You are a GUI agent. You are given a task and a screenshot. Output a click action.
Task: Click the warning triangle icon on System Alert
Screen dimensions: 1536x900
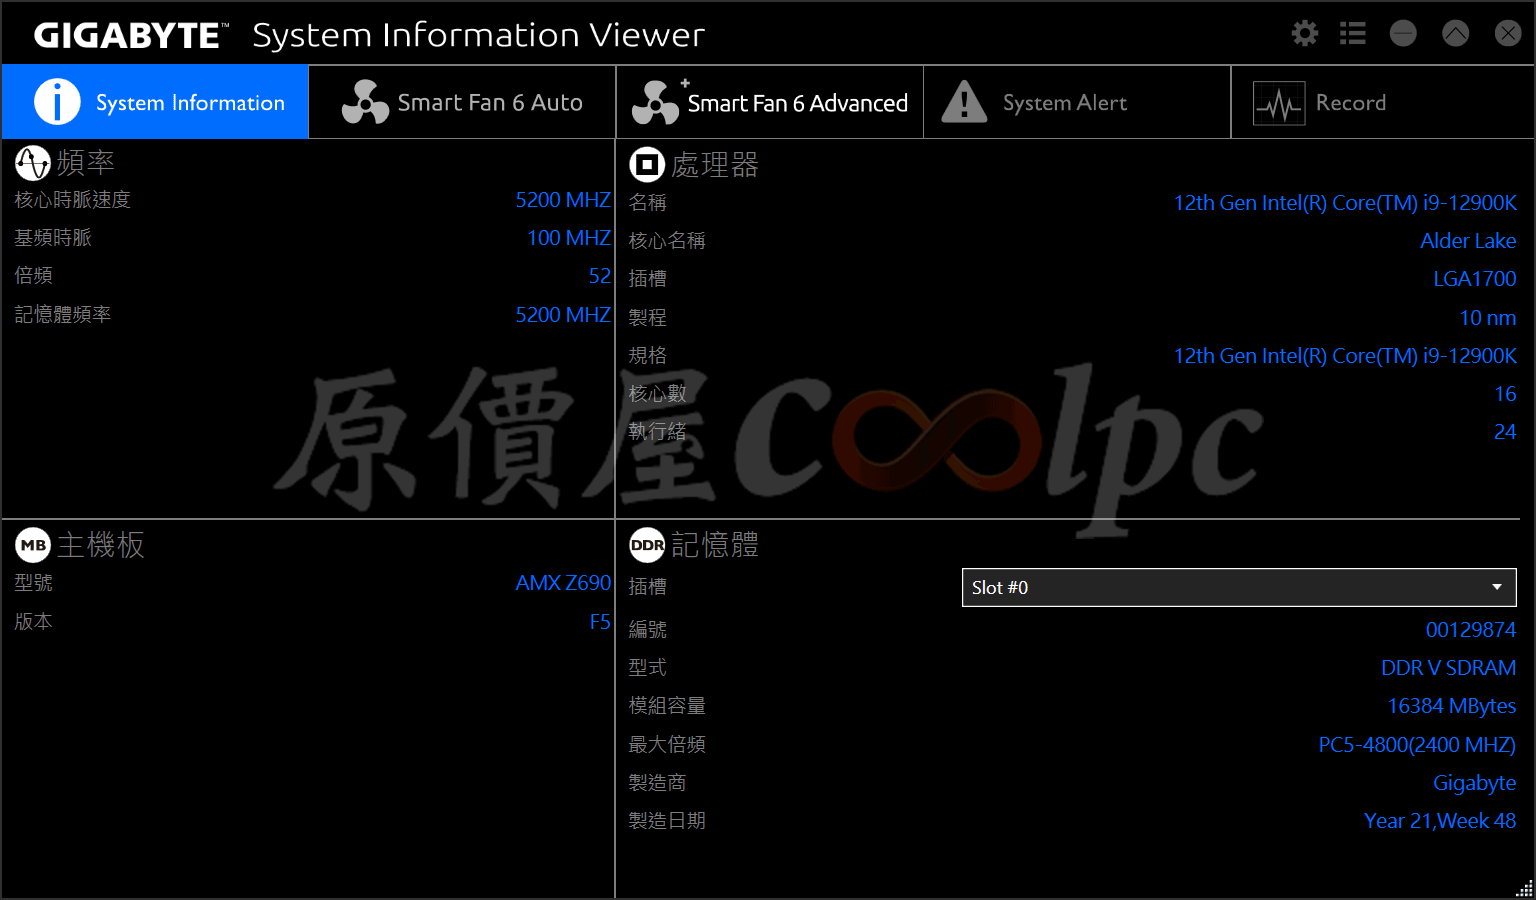click(x=965, y=102)
